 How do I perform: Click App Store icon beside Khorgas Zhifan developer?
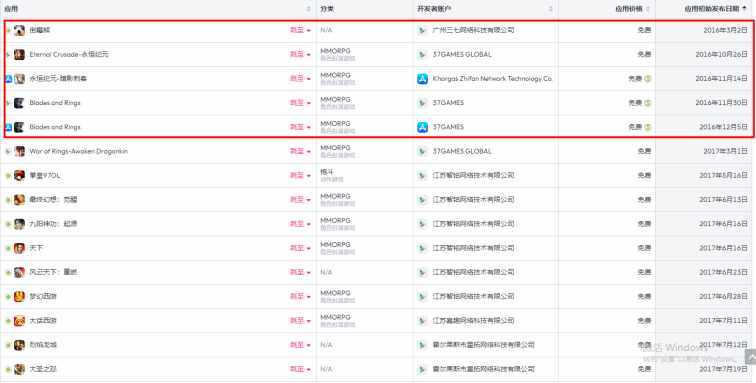pos(422,79)
